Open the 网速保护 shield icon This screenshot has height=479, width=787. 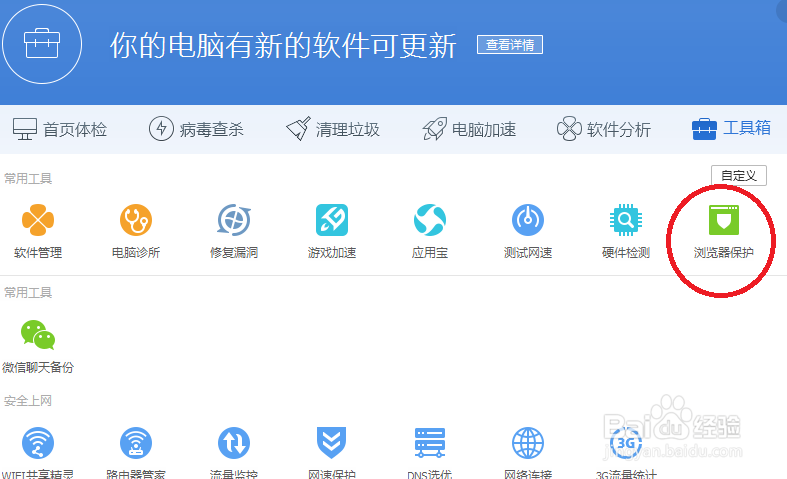click(332, 442)
